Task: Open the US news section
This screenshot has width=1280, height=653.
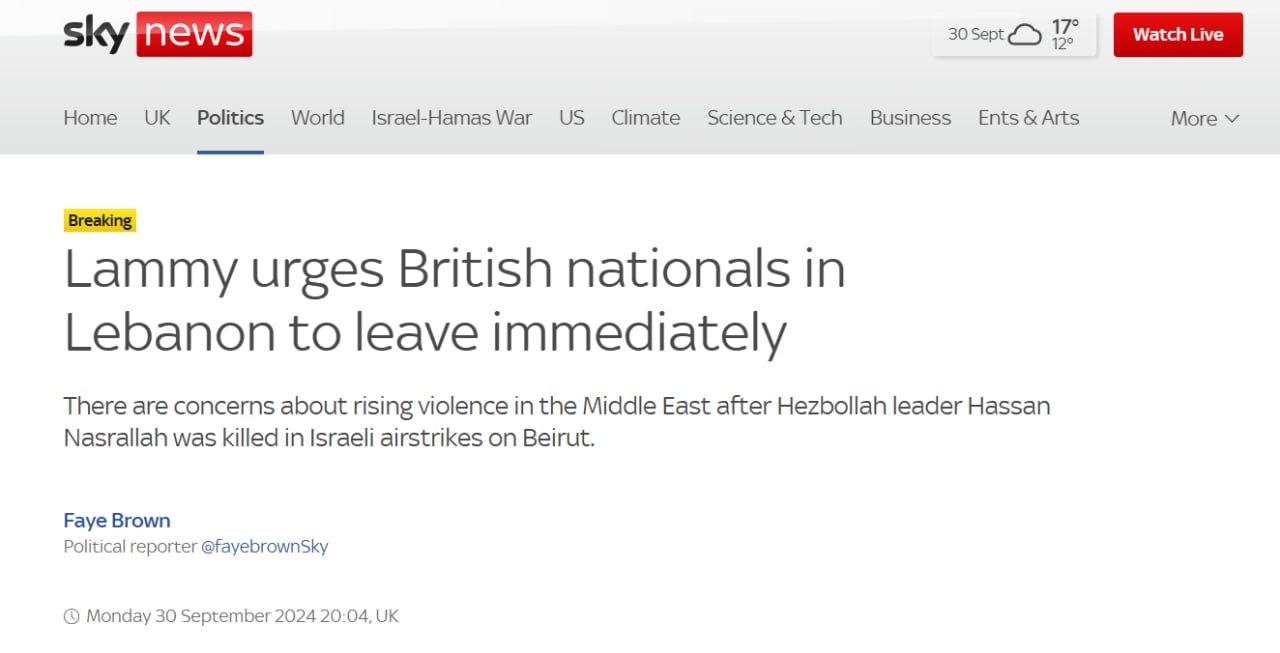Action: point(571,118)
